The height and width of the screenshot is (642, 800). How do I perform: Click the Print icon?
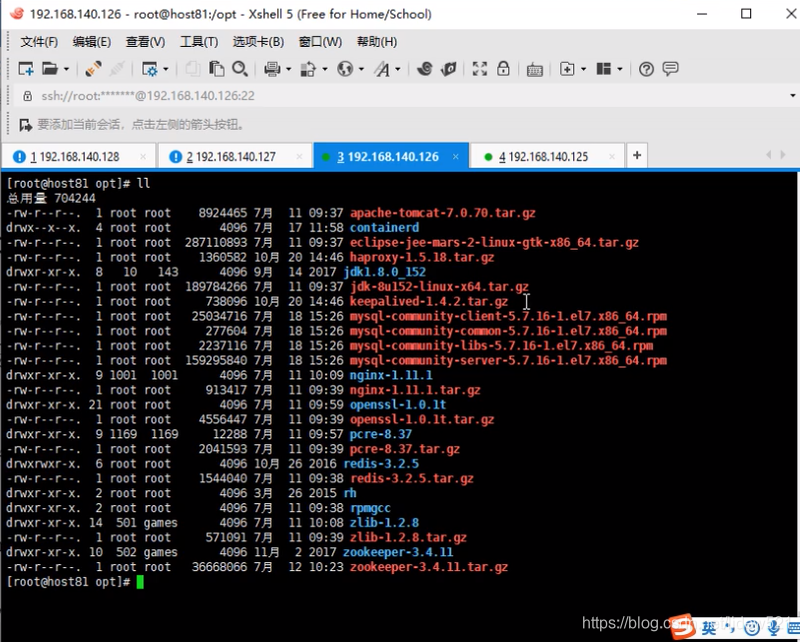(x=272, y=69)
